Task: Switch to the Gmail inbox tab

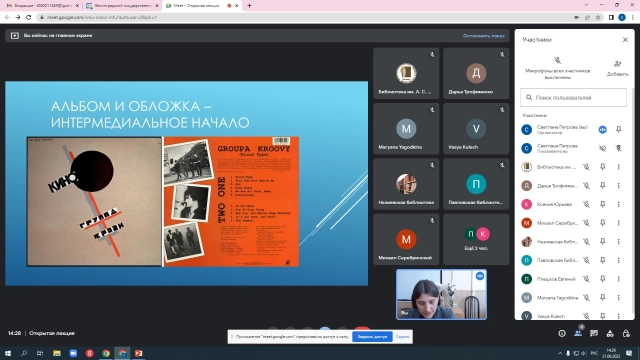Action: pos(40,6)
